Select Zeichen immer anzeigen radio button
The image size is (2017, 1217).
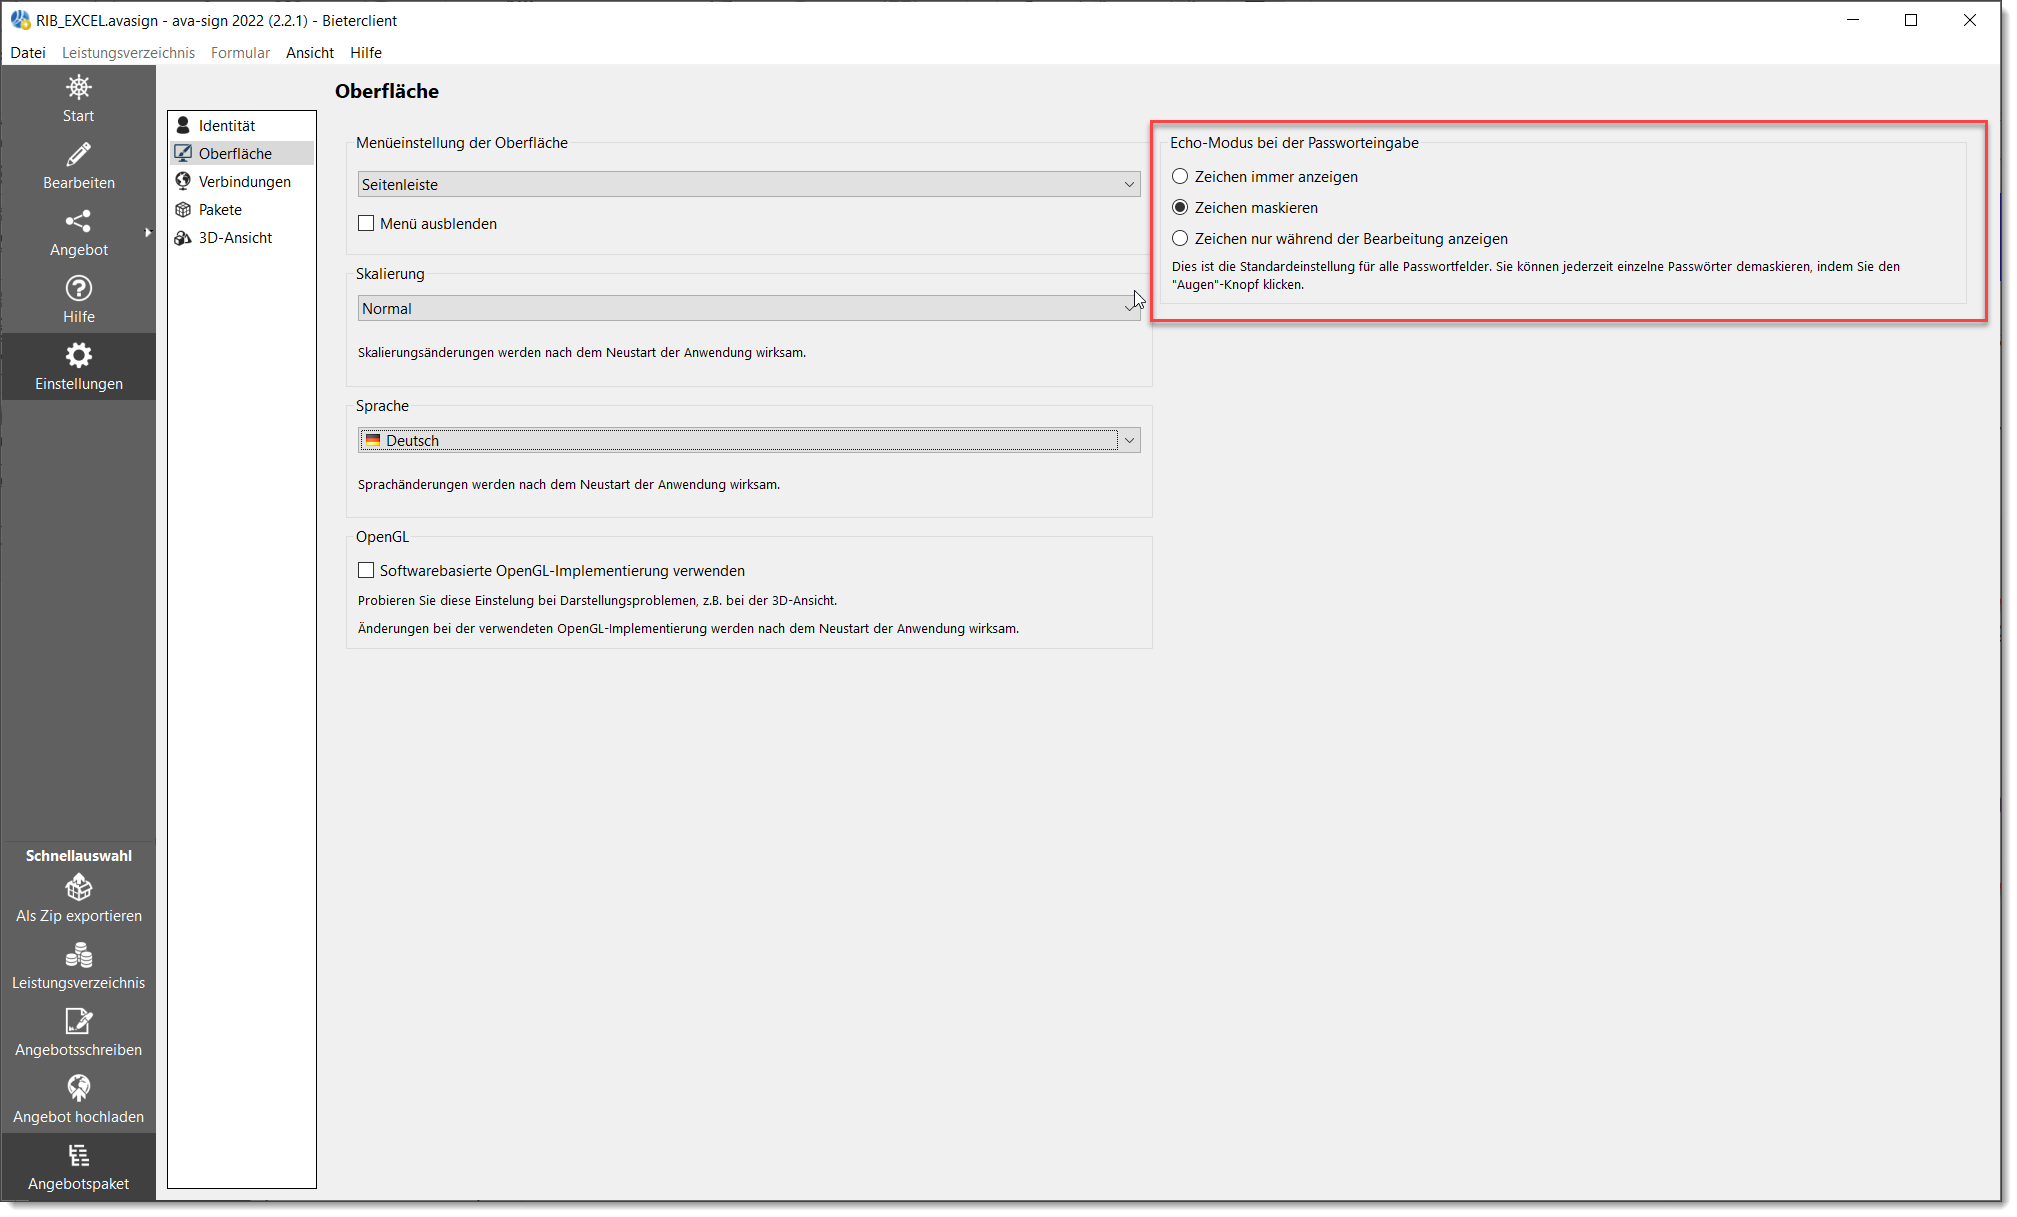[x=1180, y=176]
